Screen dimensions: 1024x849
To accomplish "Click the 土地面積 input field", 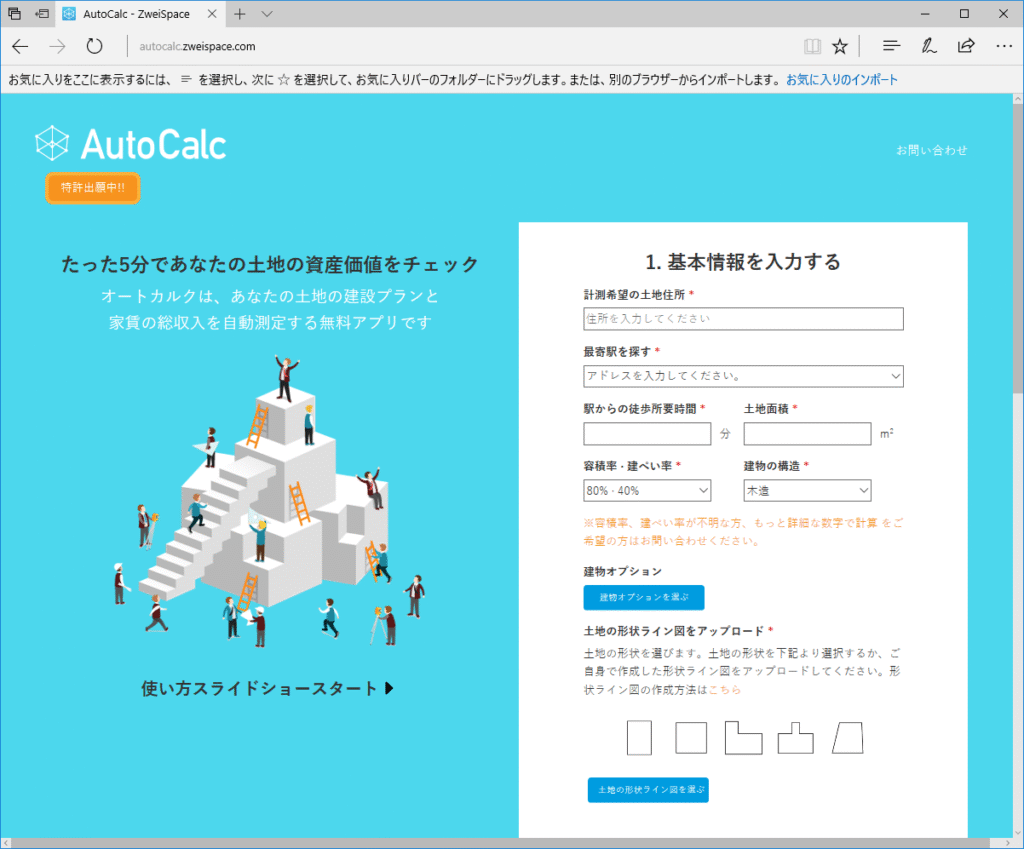I will (807, 434).
